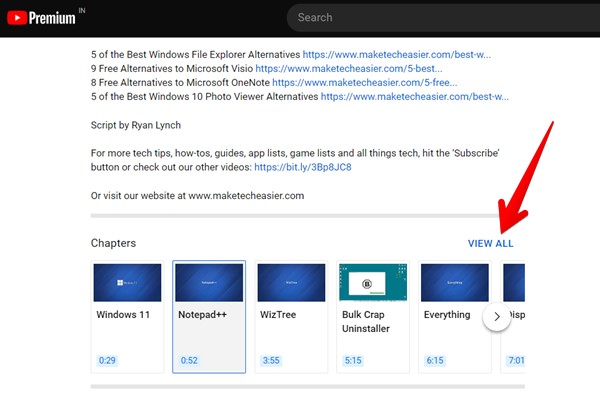Jump to timestamp 5:15

click(353, 361)
